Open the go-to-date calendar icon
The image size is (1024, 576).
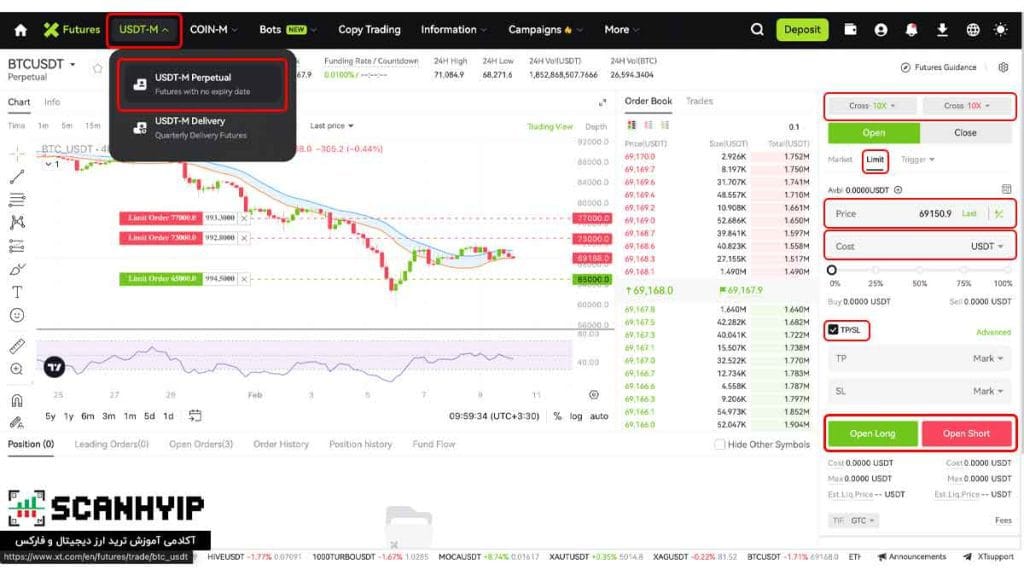(195, 415)
